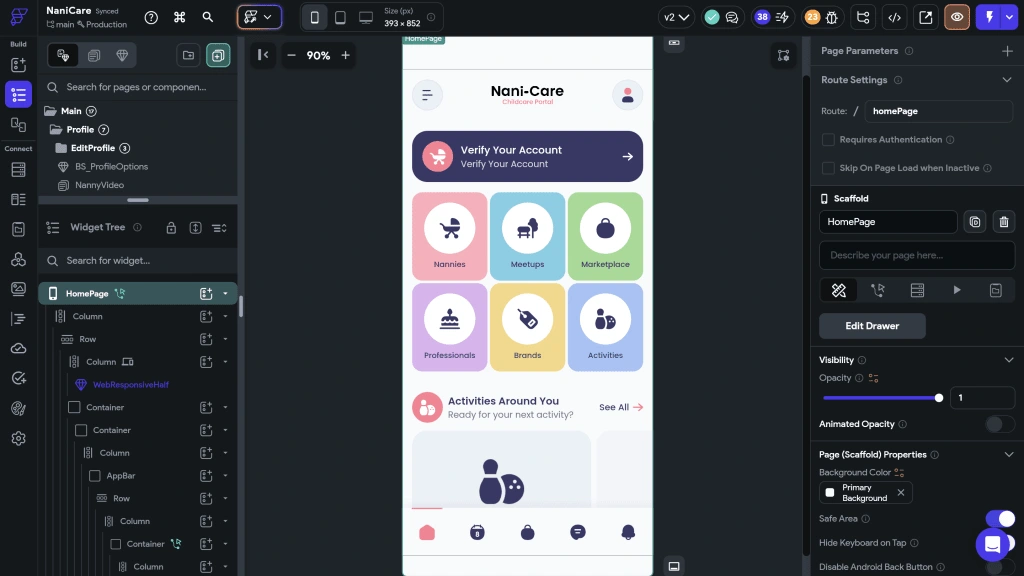Expand WebResponsiveHalf parent Column arrow

click(225, 362)
